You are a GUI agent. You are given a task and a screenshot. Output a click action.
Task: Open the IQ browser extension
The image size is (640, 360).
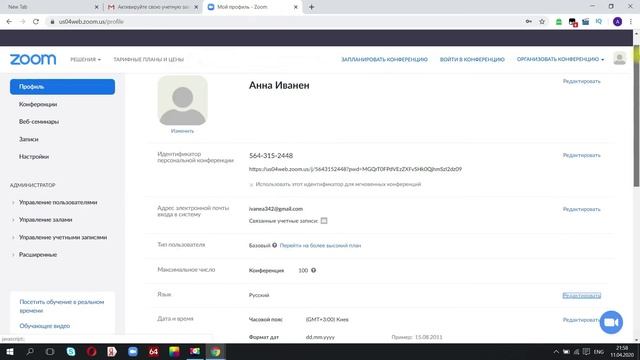(599, 22)
